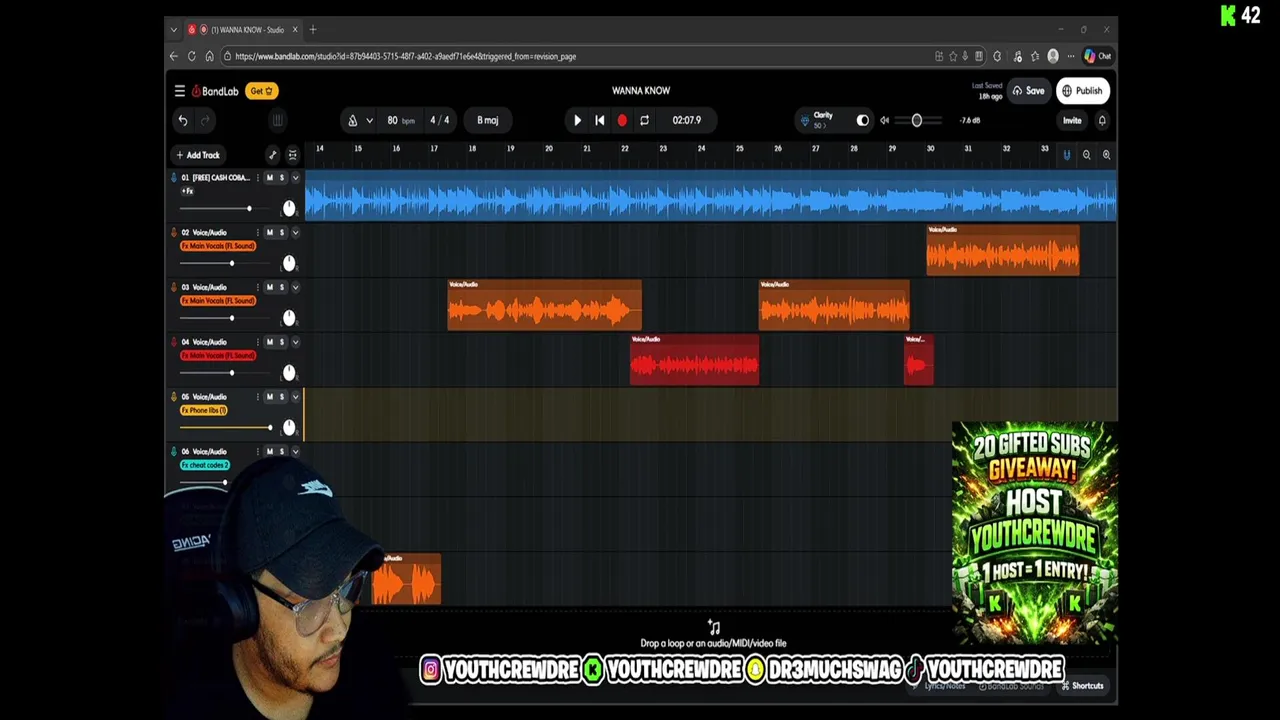
Task: Solo track 01 CASH COBA
Action: (281, 178)
